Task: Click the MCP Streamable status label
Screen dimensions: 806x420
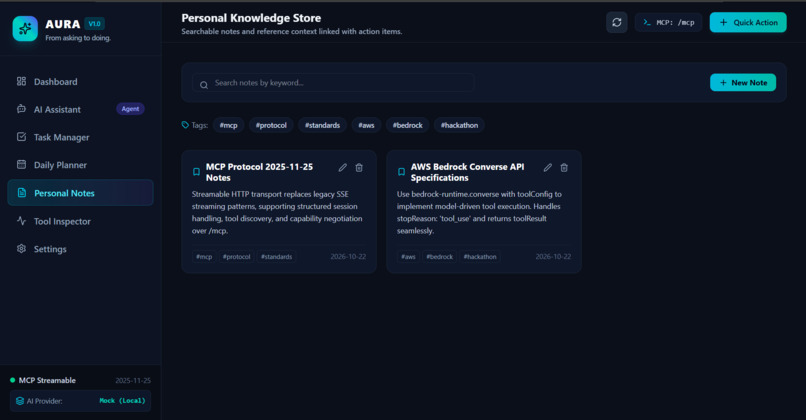Action: pyautogui.click(x=47, y=380)
